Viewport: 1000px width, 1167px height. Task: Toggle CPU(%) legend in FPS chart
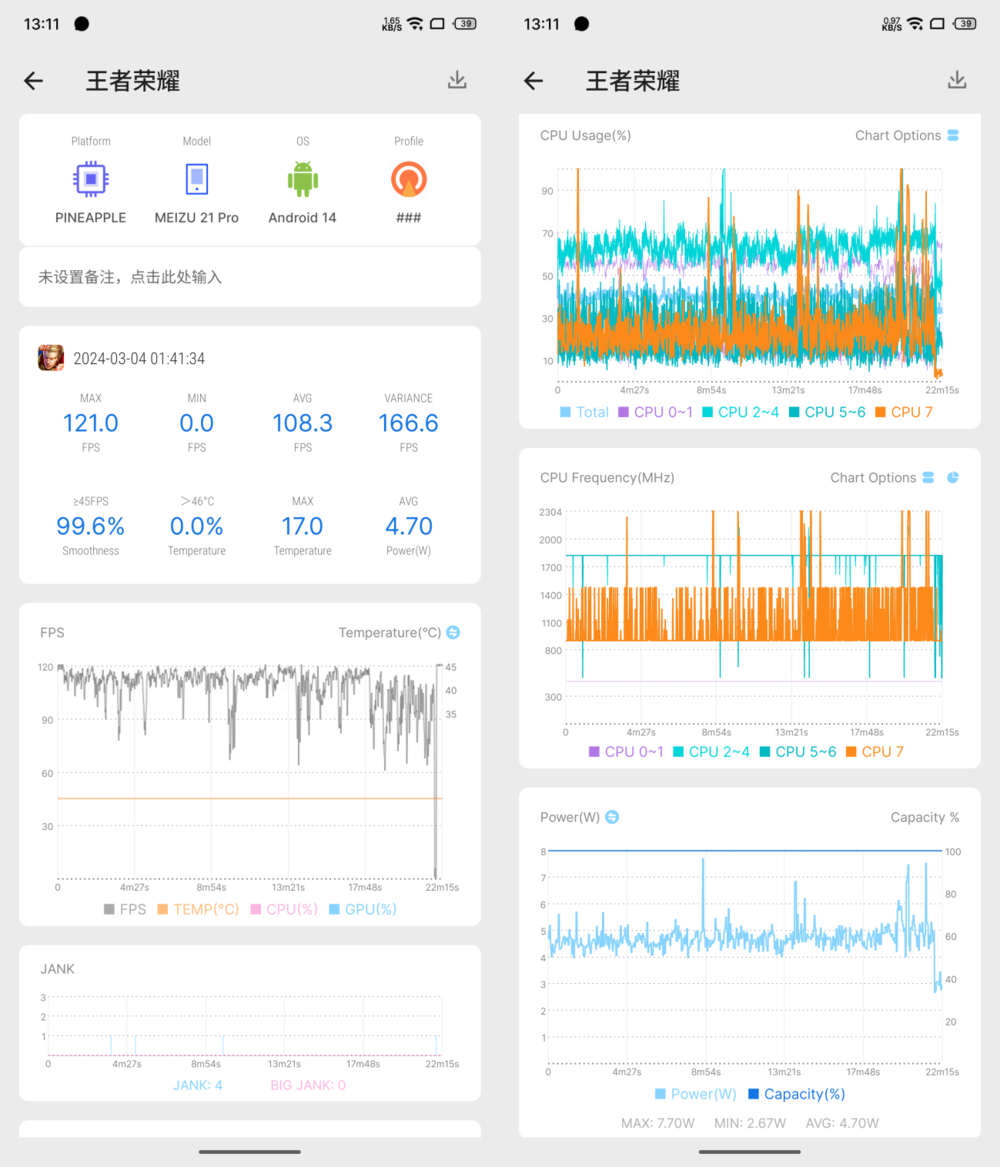(284, 909)
